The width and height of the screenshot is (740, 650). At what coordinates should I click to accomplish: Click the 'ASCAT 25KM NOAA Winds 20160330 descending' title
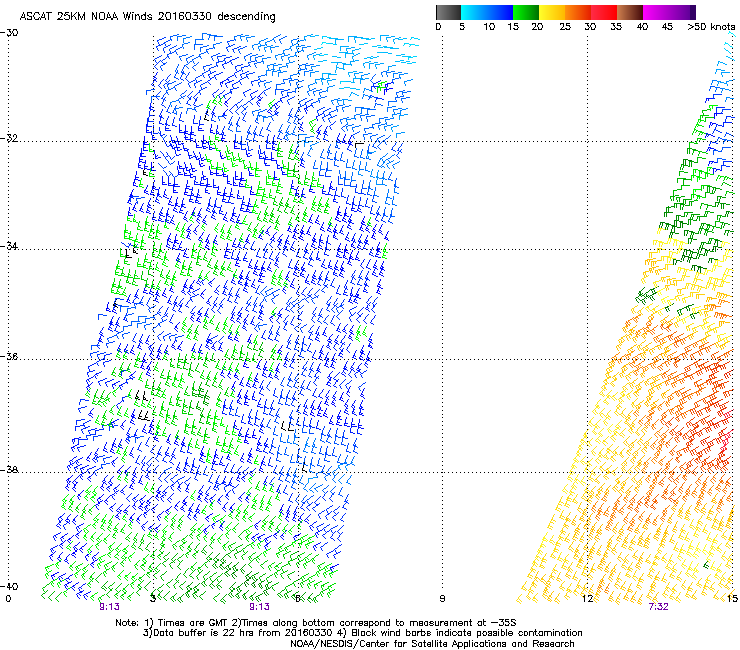pyautogui.click(x=147, y=17)
